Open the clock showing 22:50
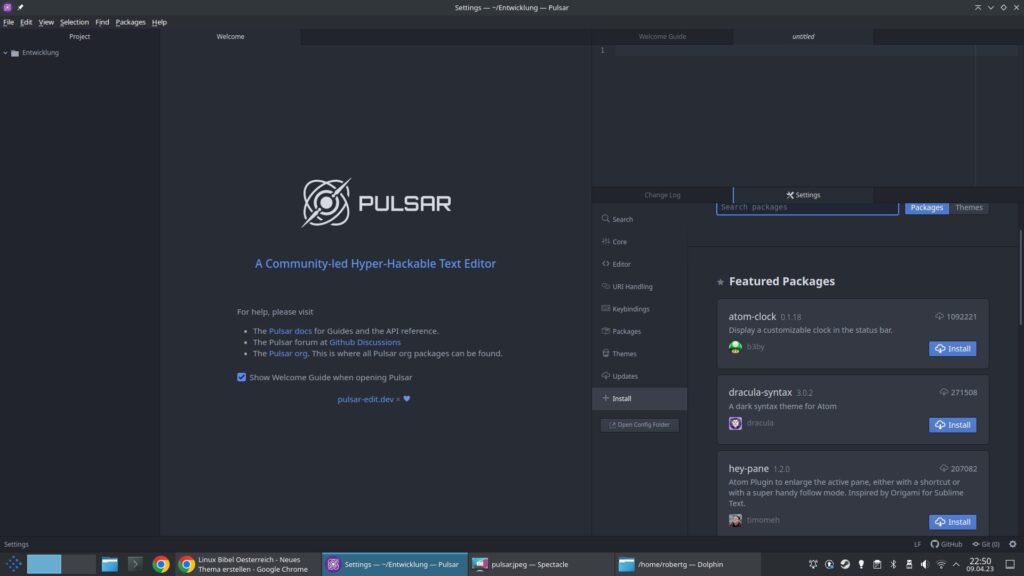The height and width of the screenshot is (576, 1024). click(x=980, y=564)
